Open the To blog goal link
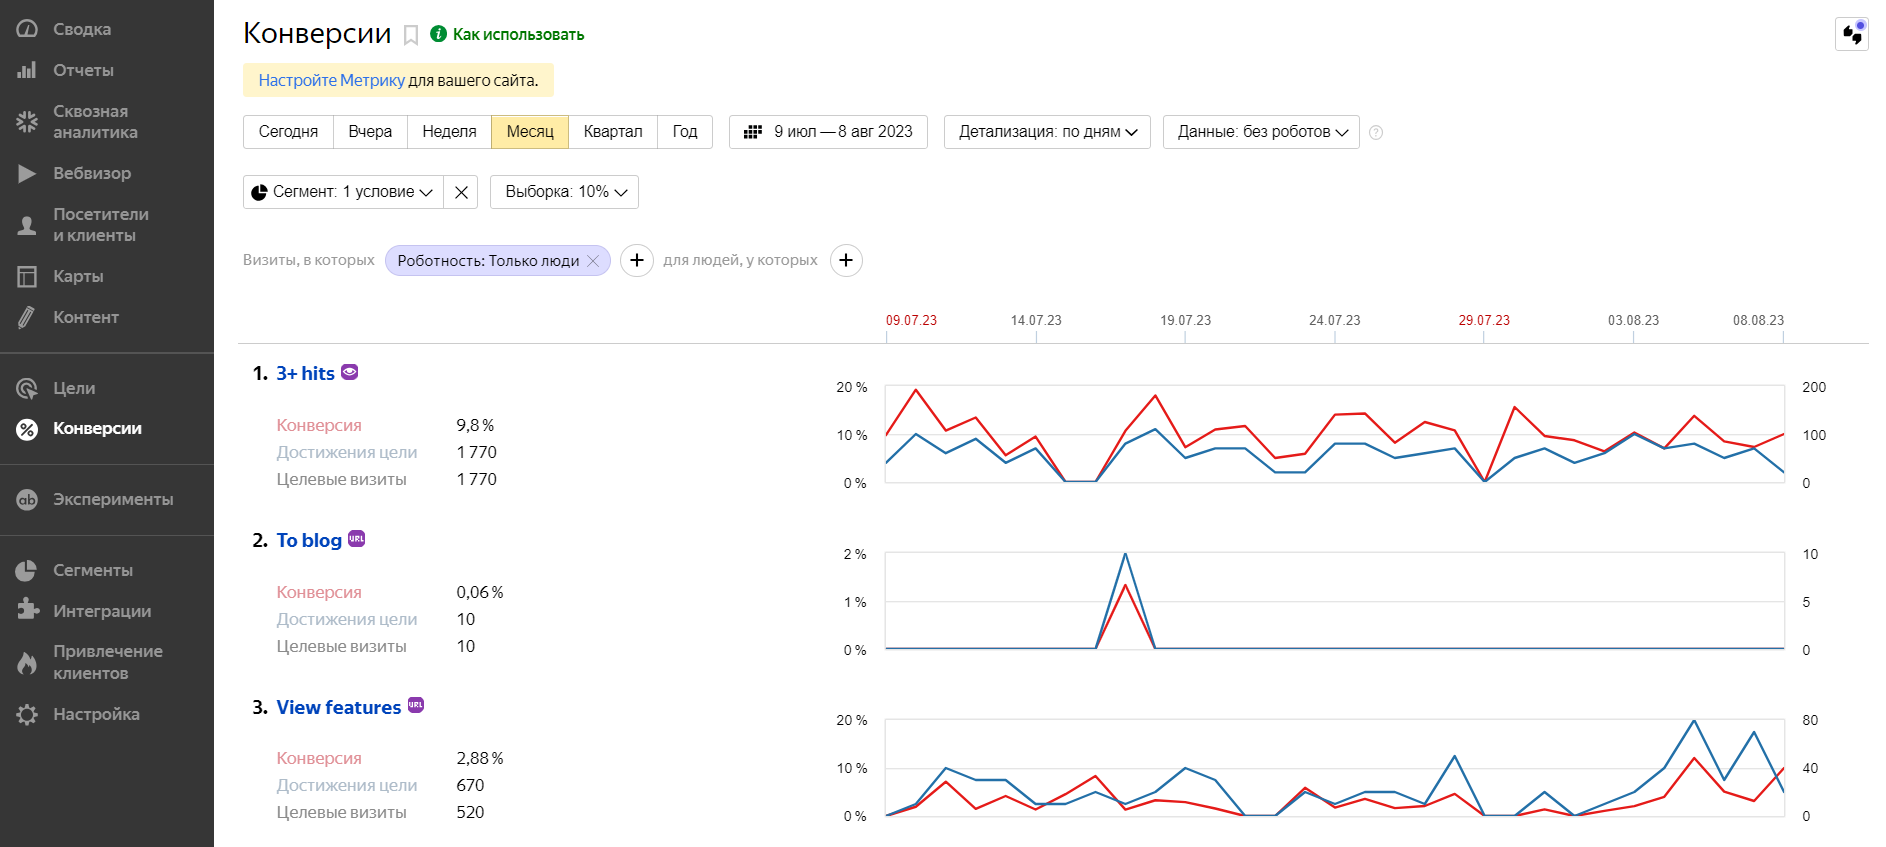The width and height of the screenshot is (1886, 847). 309,540
